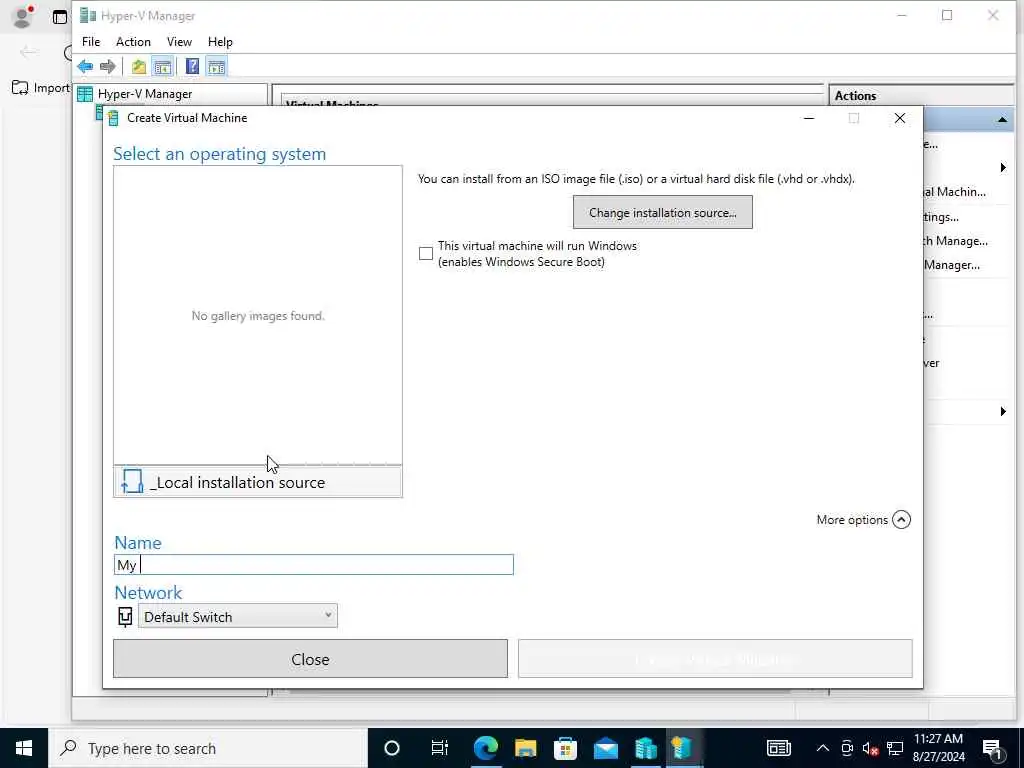
Task: Switch to Hyper-V Manager taskbar icon
Action: 646,748
